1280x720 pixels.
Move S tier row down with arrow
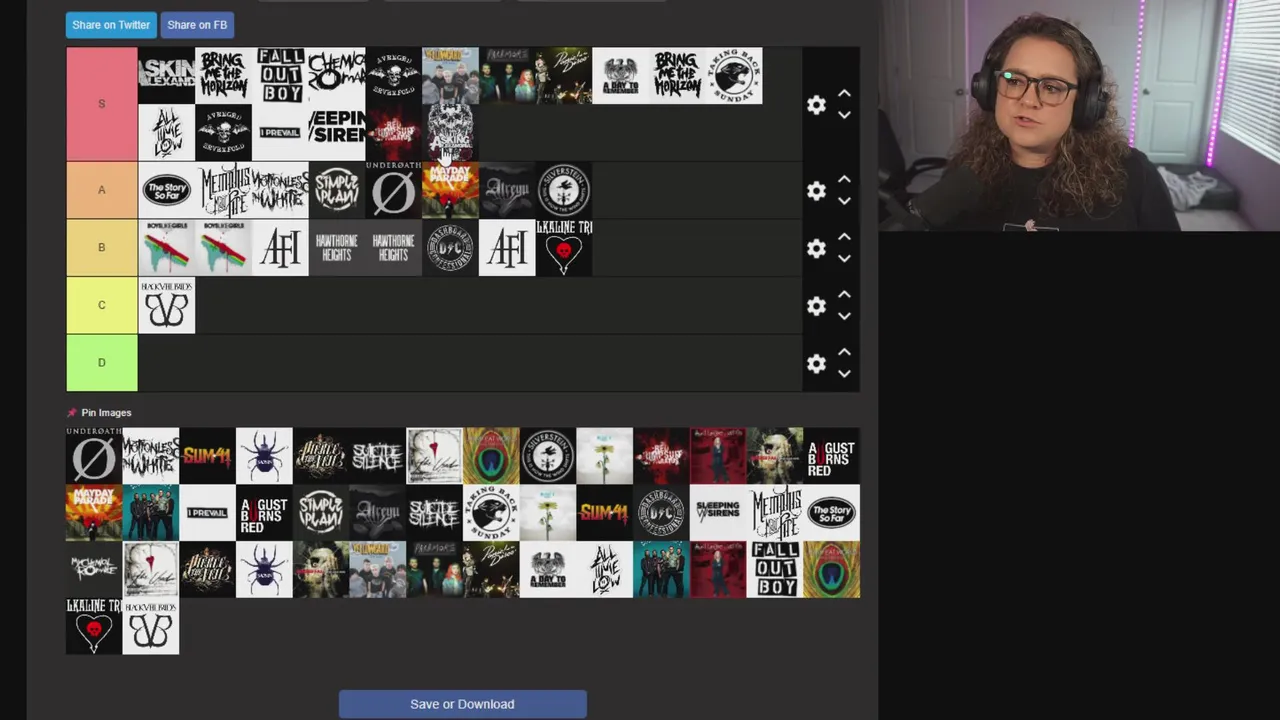844,115
